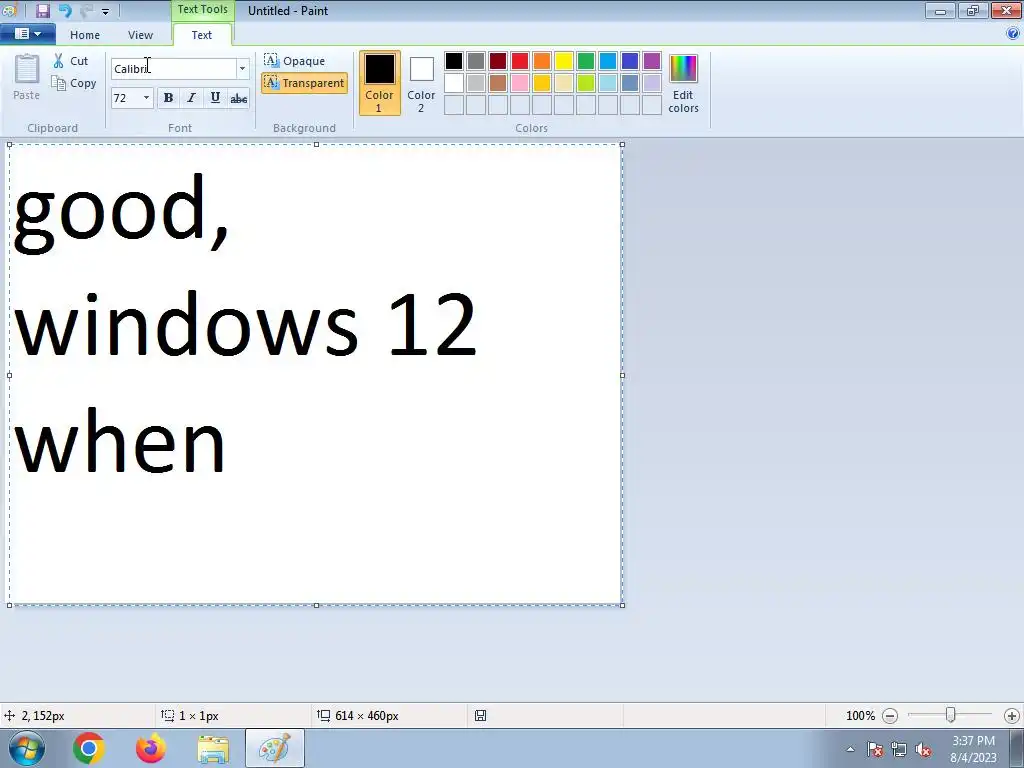Open Windows Explorer from taskbar
The height and width of the screenshot is (768, 1024).
[x=213, y=749]
